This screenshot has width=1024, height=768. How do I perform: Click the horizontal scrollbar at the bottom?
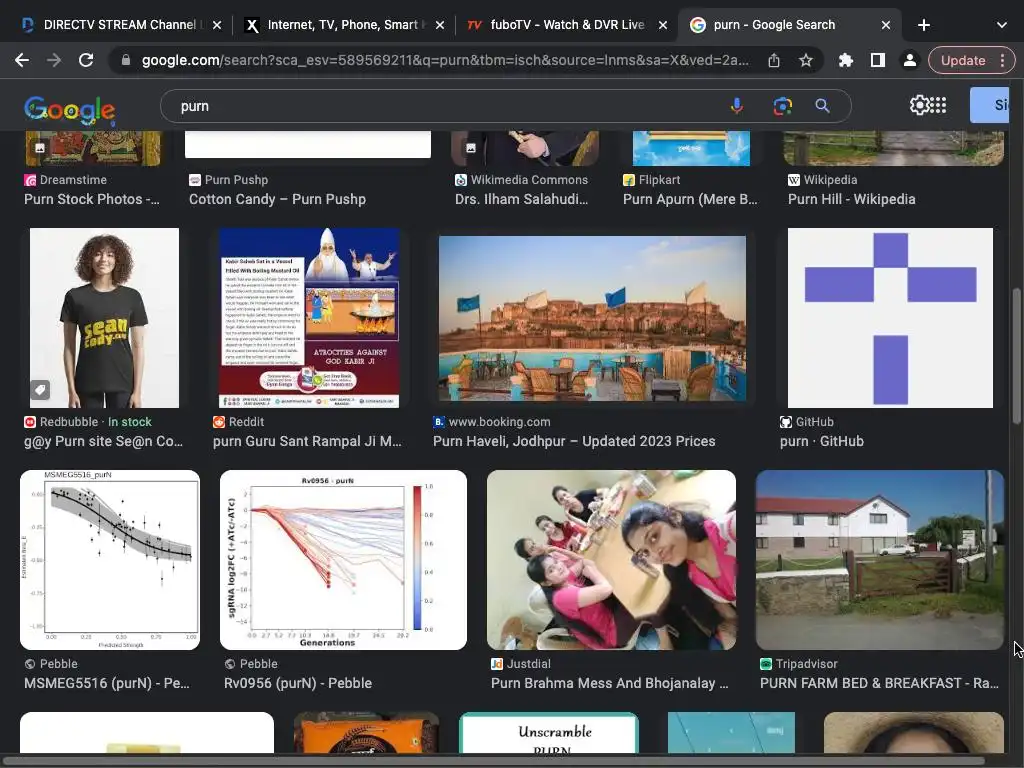[x=494, y=761]
